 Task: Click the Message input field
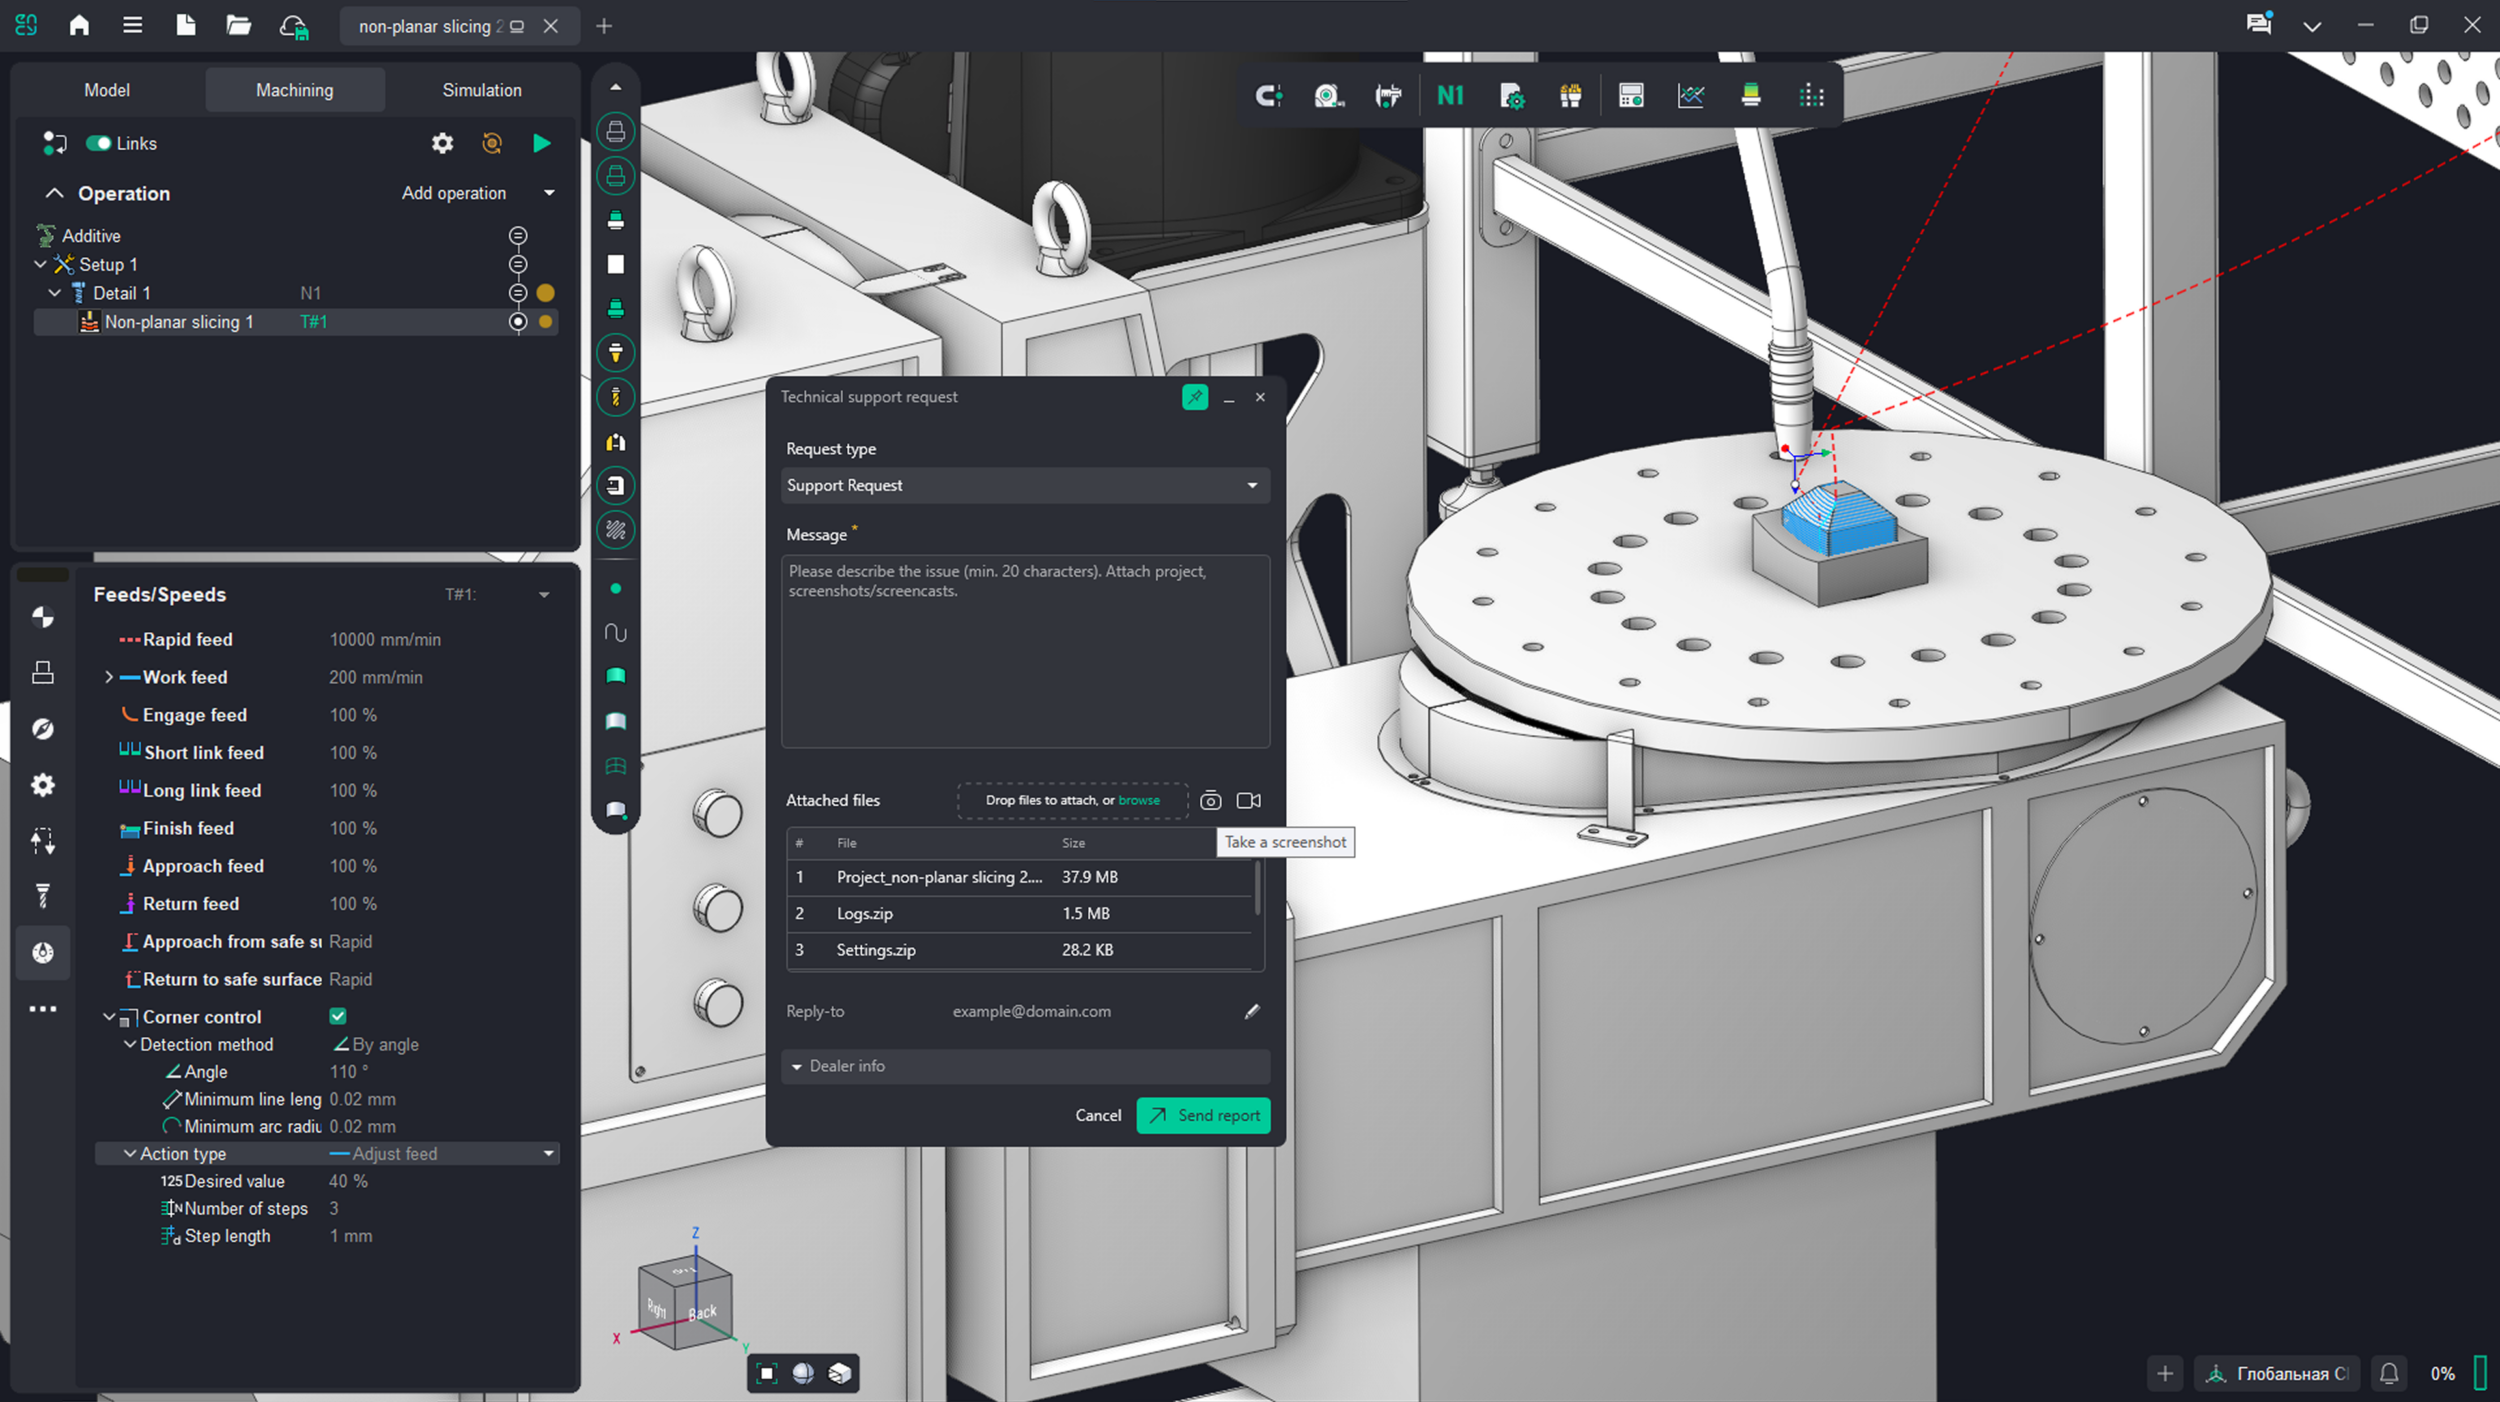[1024, 650]
